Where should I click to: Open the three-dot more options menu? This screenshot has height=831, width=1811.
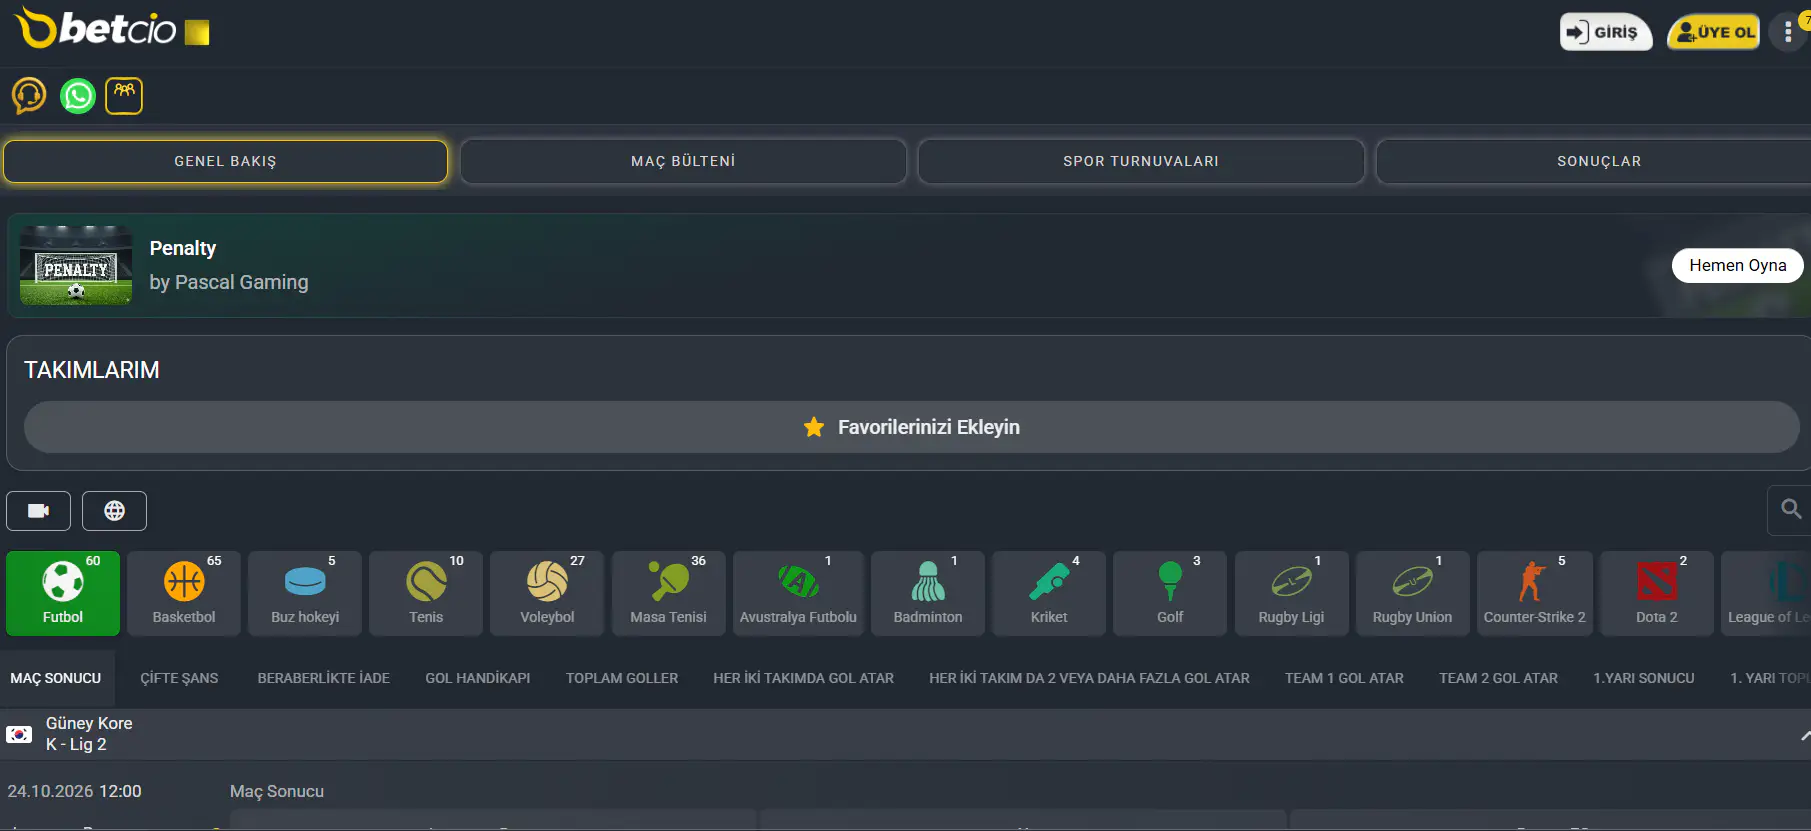pos(1788,32)
